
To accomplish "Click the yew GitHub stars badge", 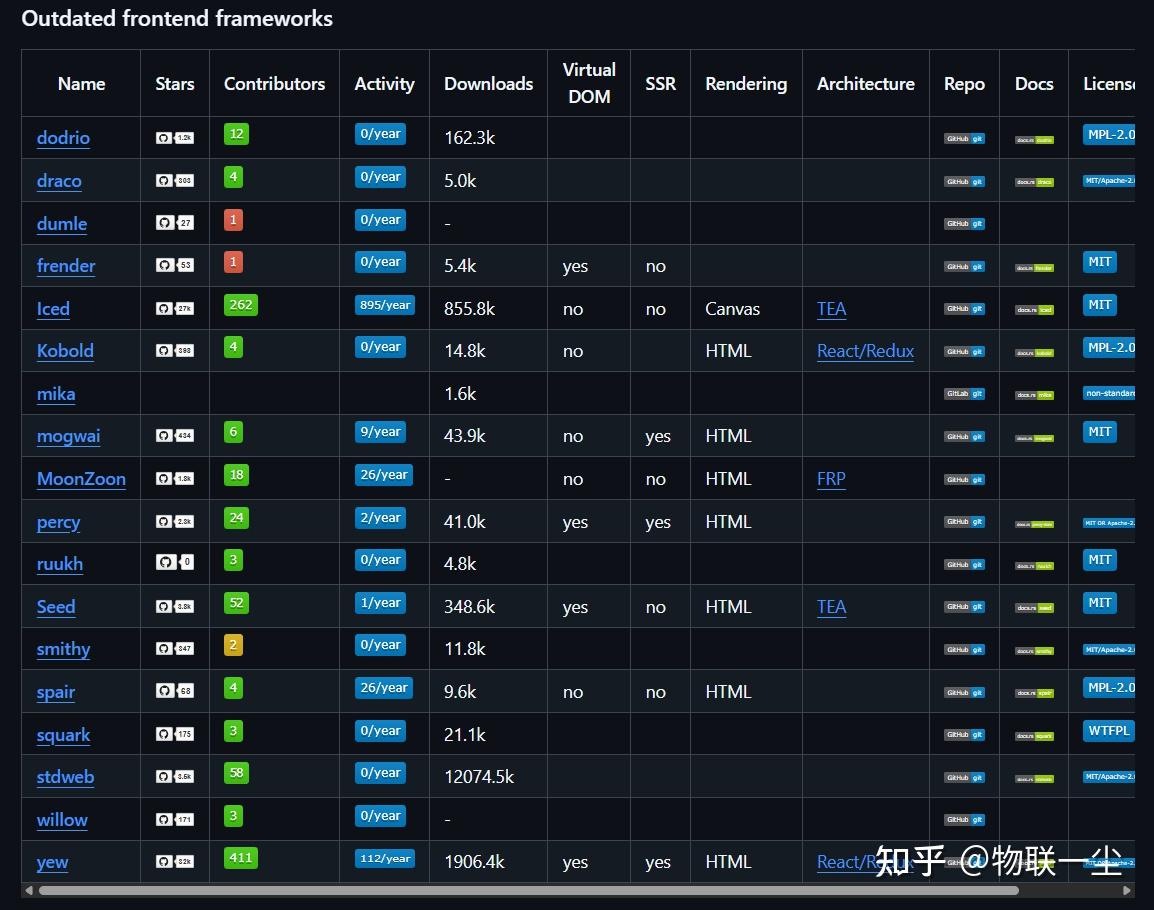I will pos(174,861).
